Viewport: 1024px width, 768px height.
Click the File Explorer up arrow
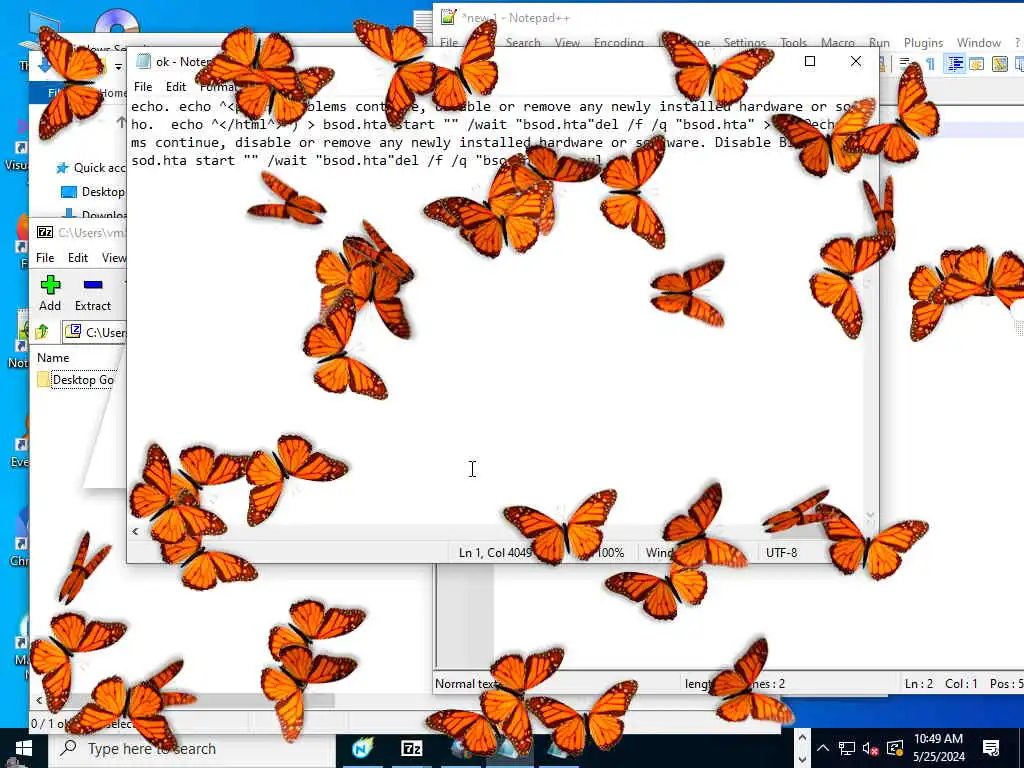coord(121,122)
